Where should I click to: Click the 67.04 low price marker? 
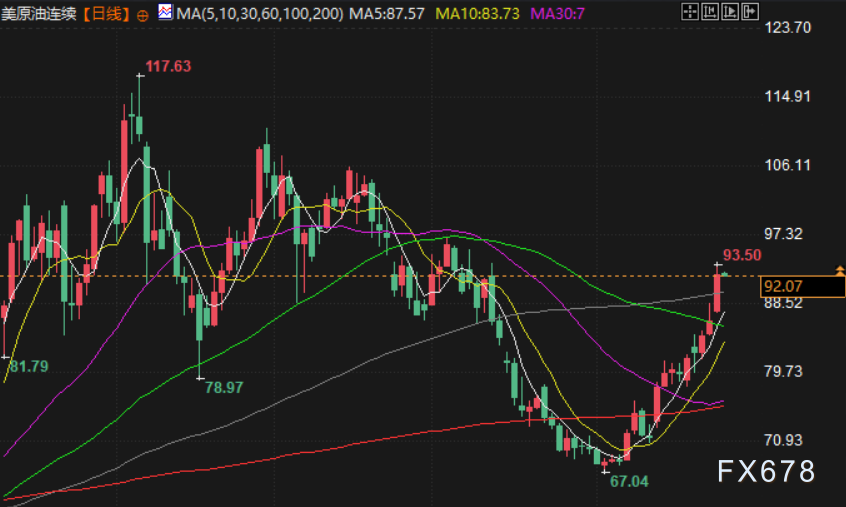click(629, 481)
